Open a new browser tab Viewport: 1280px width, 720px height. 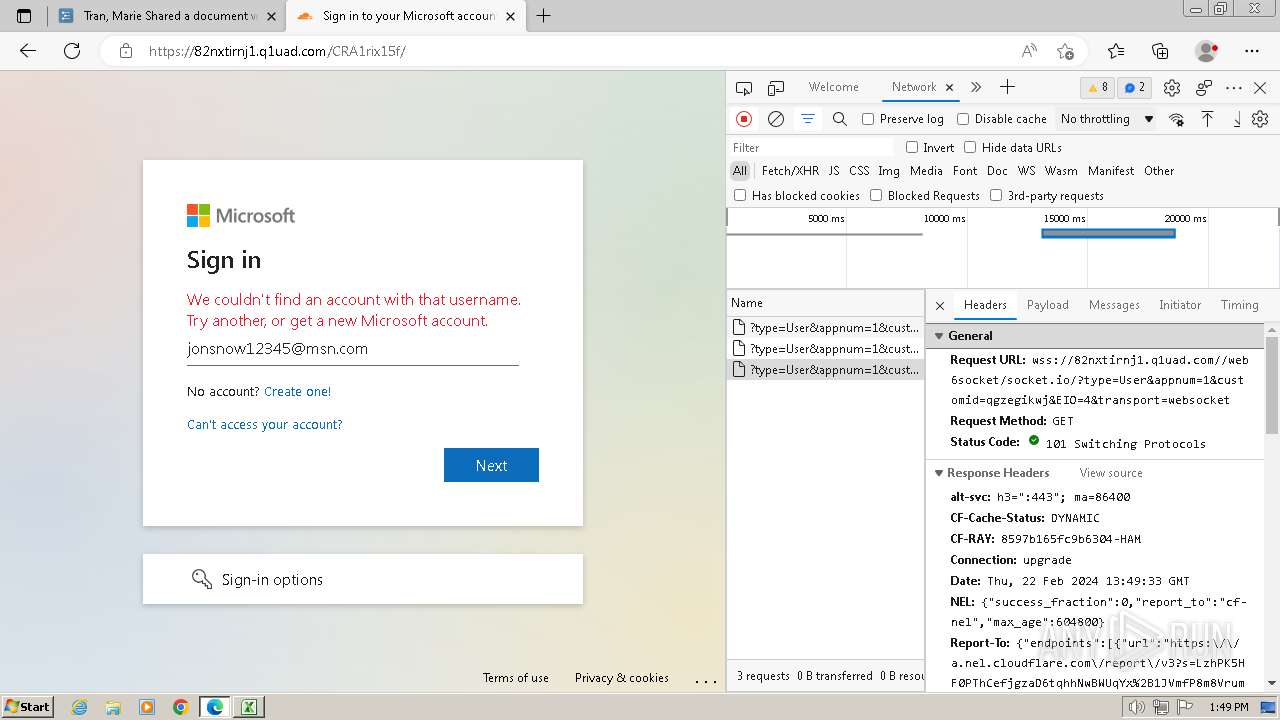point(544,15)
